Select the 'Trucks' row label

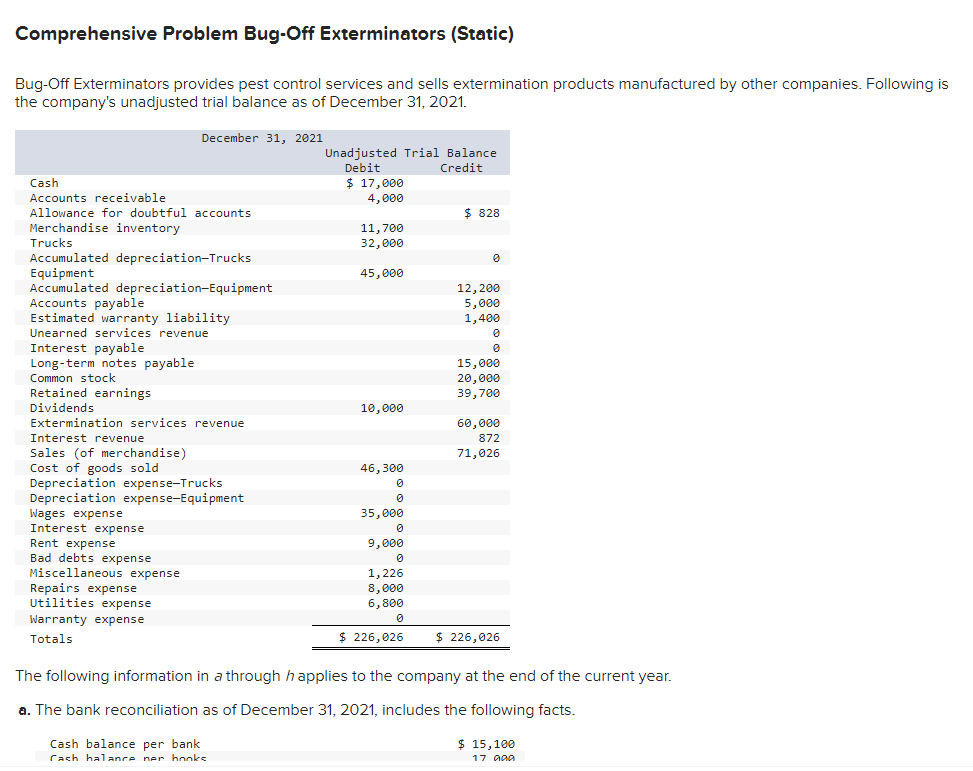coord(51,243)
